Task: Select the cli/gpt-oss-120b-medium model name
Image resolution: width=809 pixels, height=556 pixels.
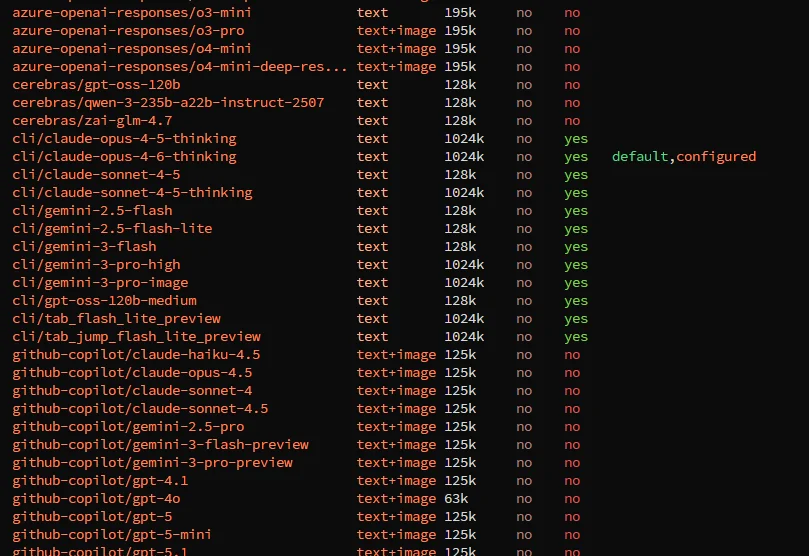Action: (x=104, y=301)
